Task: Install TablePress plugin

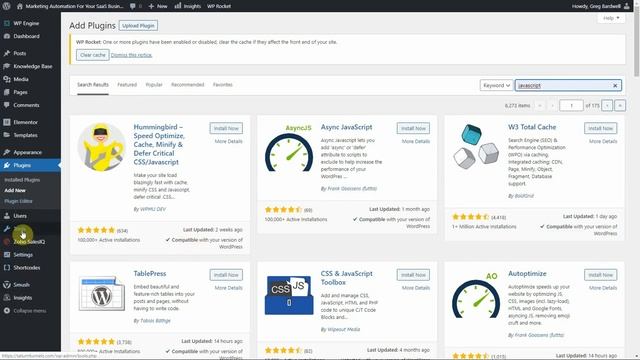Action: pyautogui.click(x=226, y=275)
